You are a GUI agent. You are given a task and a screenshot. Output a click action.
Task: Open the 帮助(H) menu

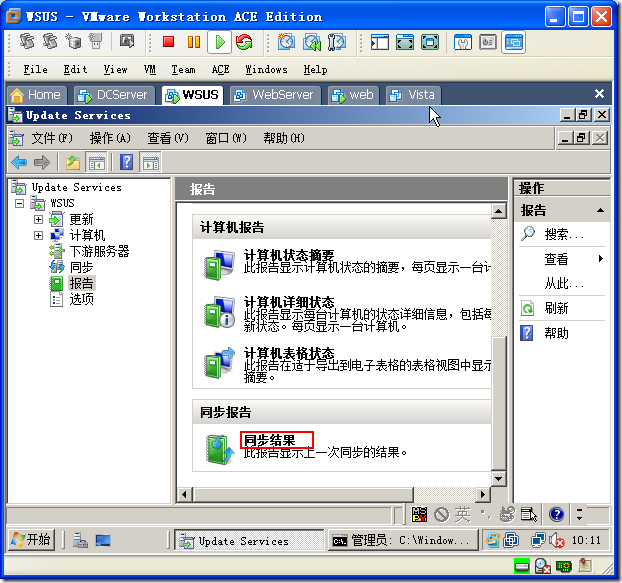[284, 138]
